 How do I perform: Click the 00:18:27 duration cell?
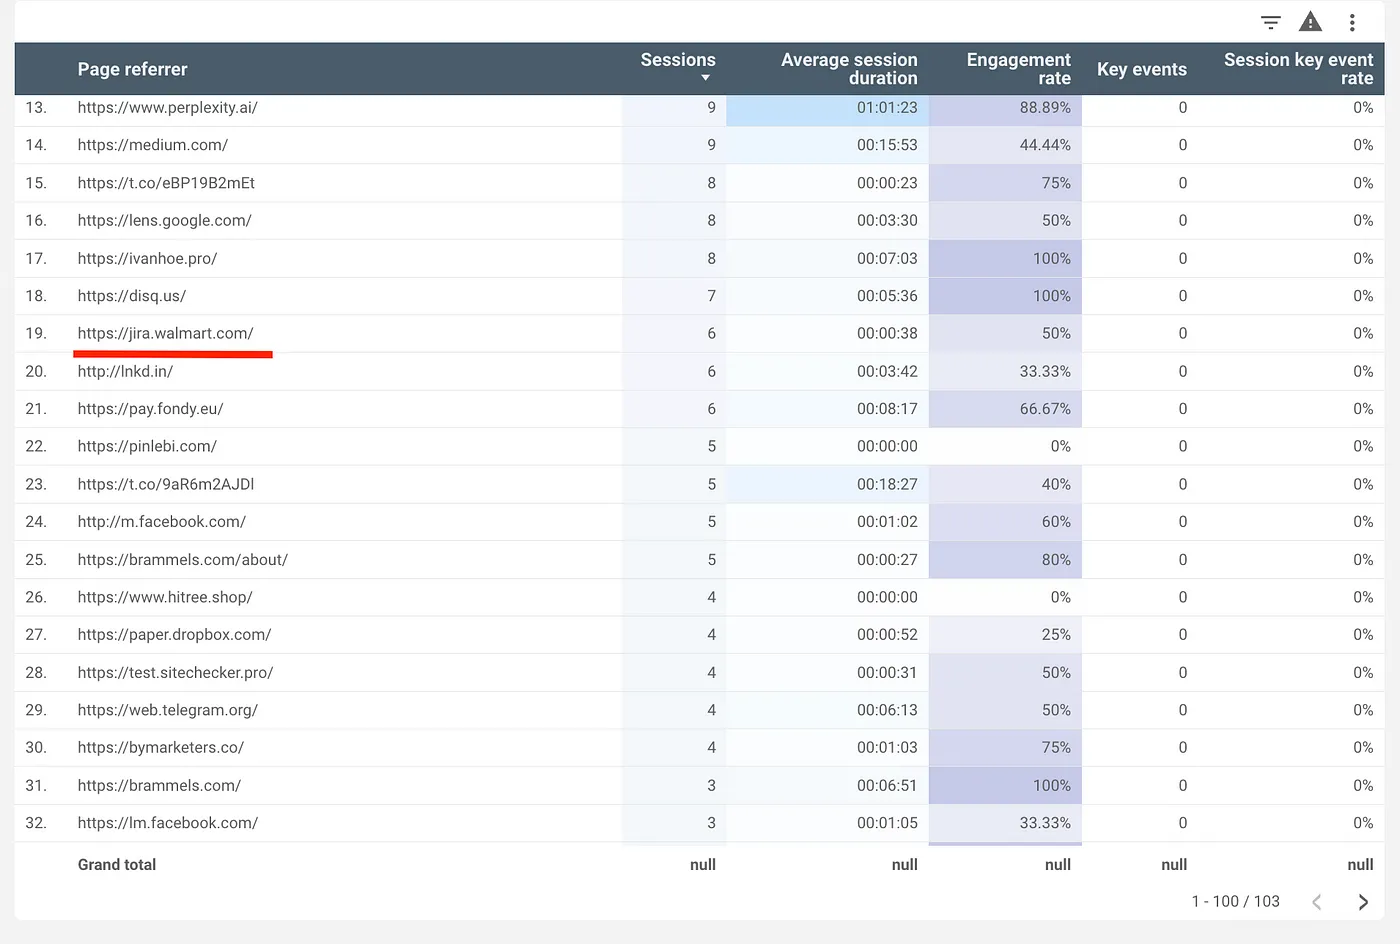point(827,484)
